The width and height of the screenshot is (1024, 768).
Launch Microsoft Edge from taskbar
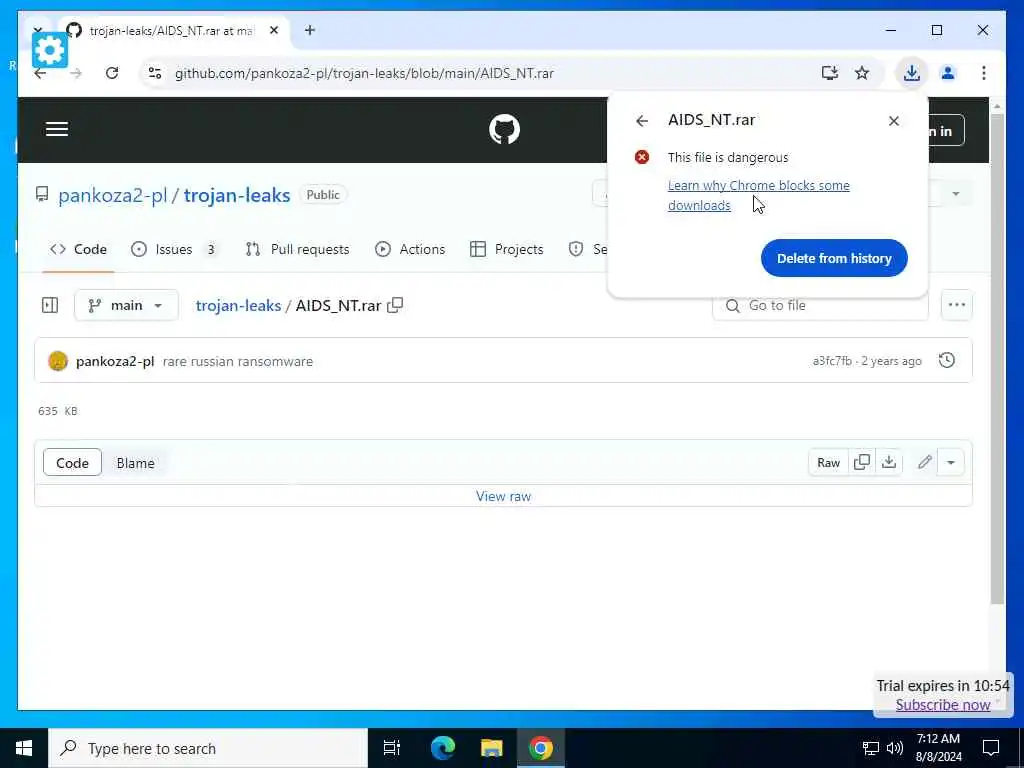[x=442, y=748]
